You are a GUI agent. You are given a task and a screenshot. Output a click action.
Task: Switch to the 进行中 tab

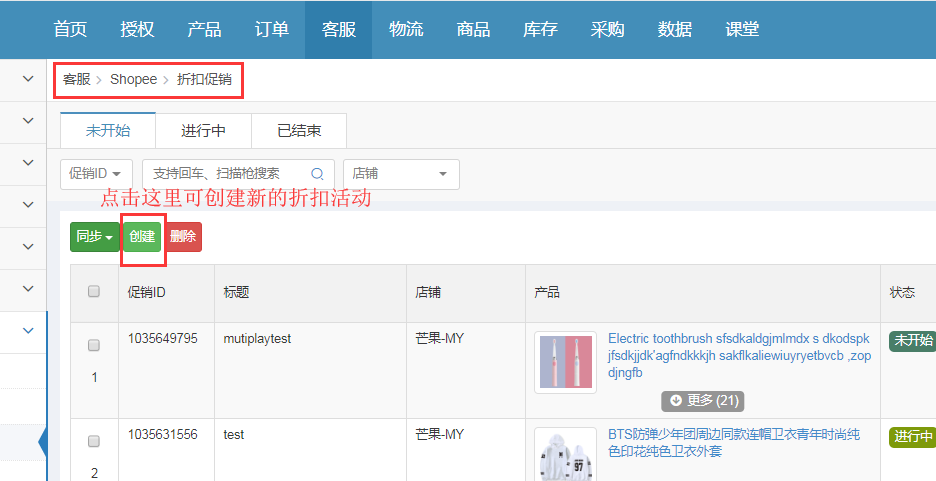(203, 131)
